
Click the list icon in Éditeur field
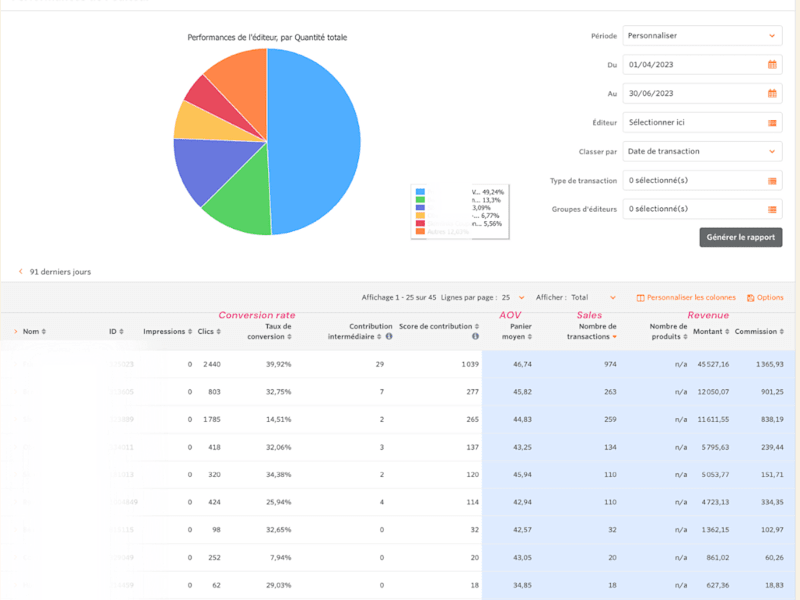(772, 122)
